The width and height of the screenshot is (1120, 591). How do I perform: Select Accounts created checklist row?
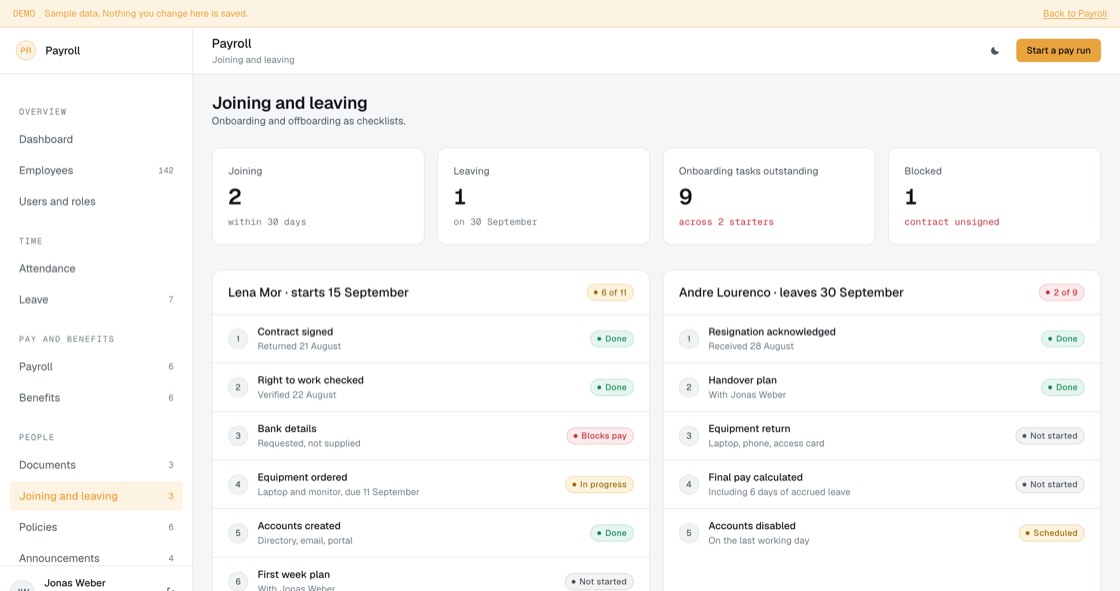[x=431, y=533]
